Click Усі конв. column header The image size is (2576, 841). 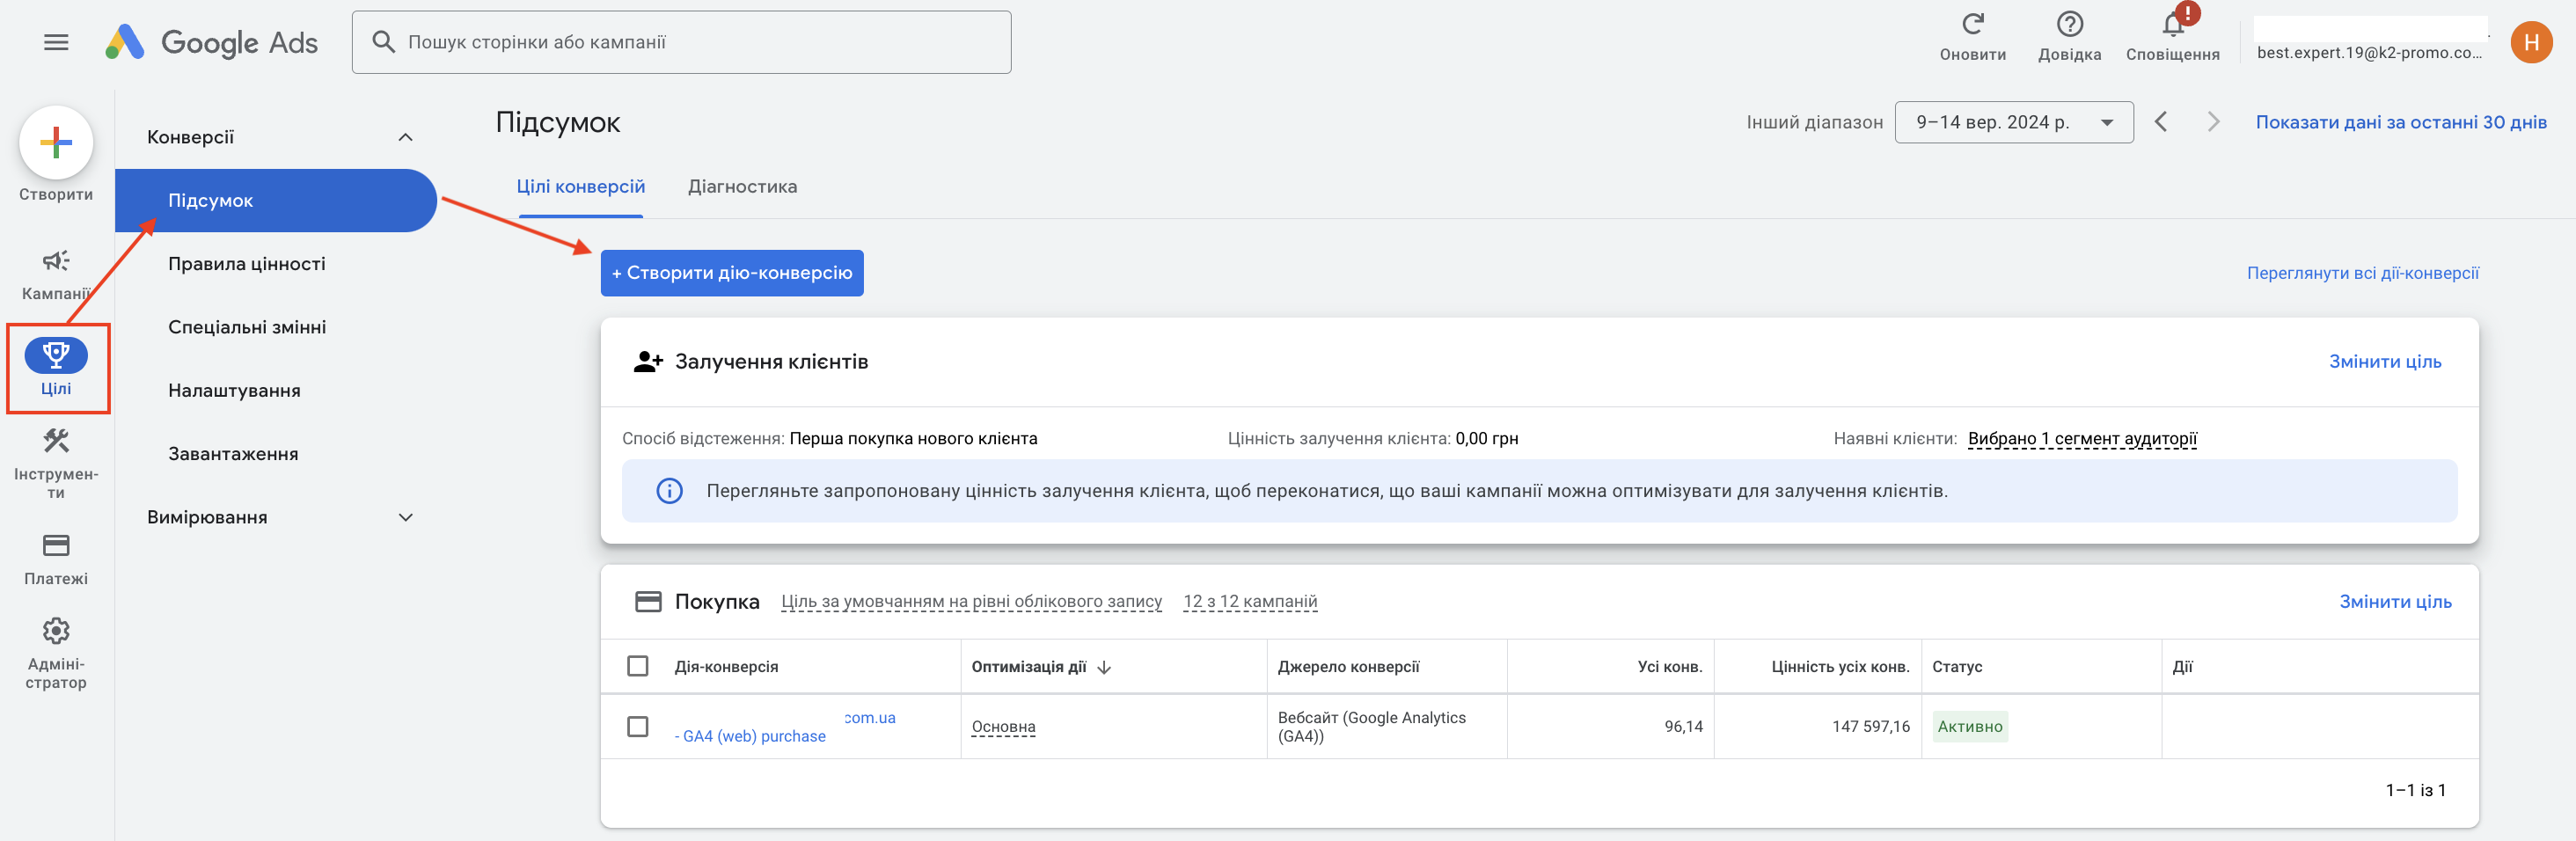pyautogui.click(x=1669, y=667)
